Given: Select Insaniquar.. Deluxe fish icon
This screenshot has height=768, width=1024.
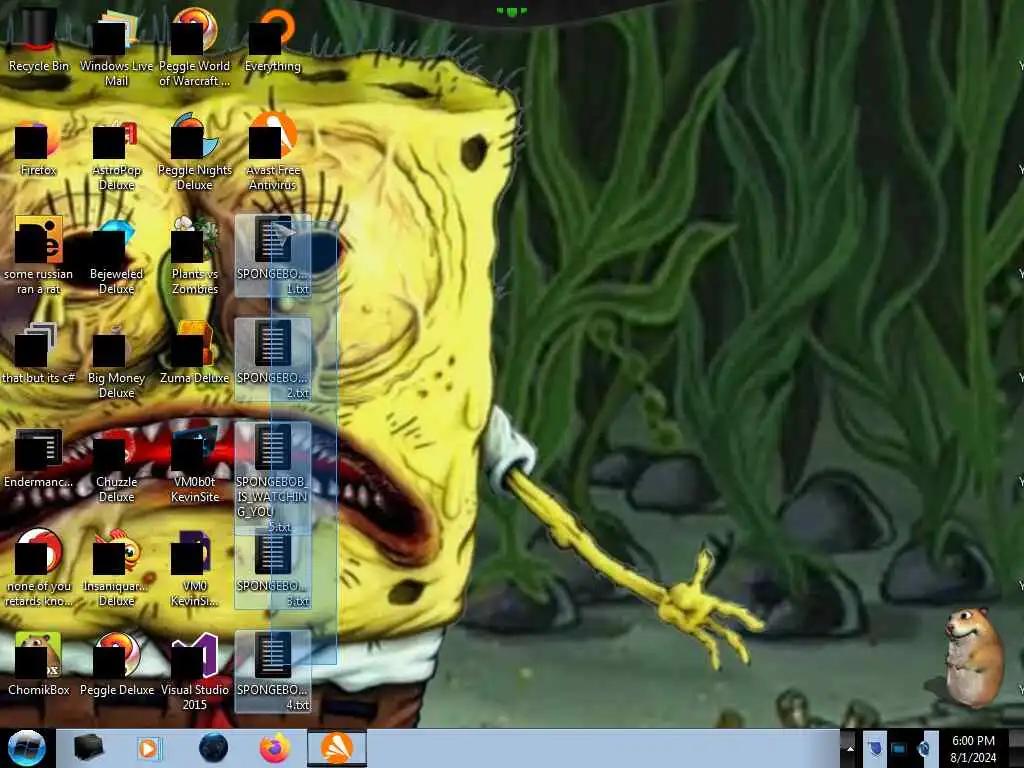Looking at the screenshot, I should [x=116, y=568].
